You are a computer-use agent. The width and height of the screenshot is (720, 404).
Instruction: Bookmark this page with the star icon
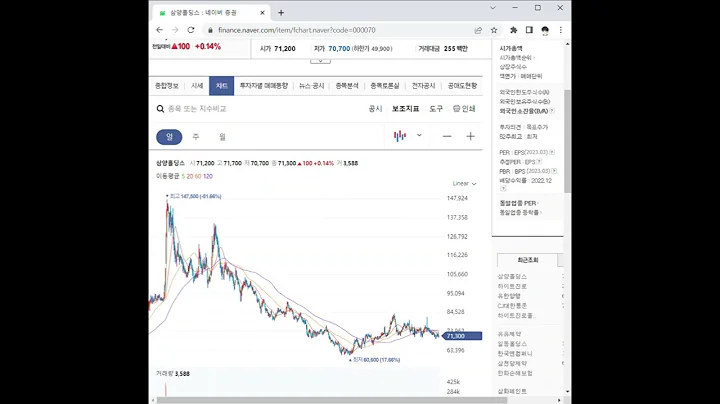(x=494, y=30)
